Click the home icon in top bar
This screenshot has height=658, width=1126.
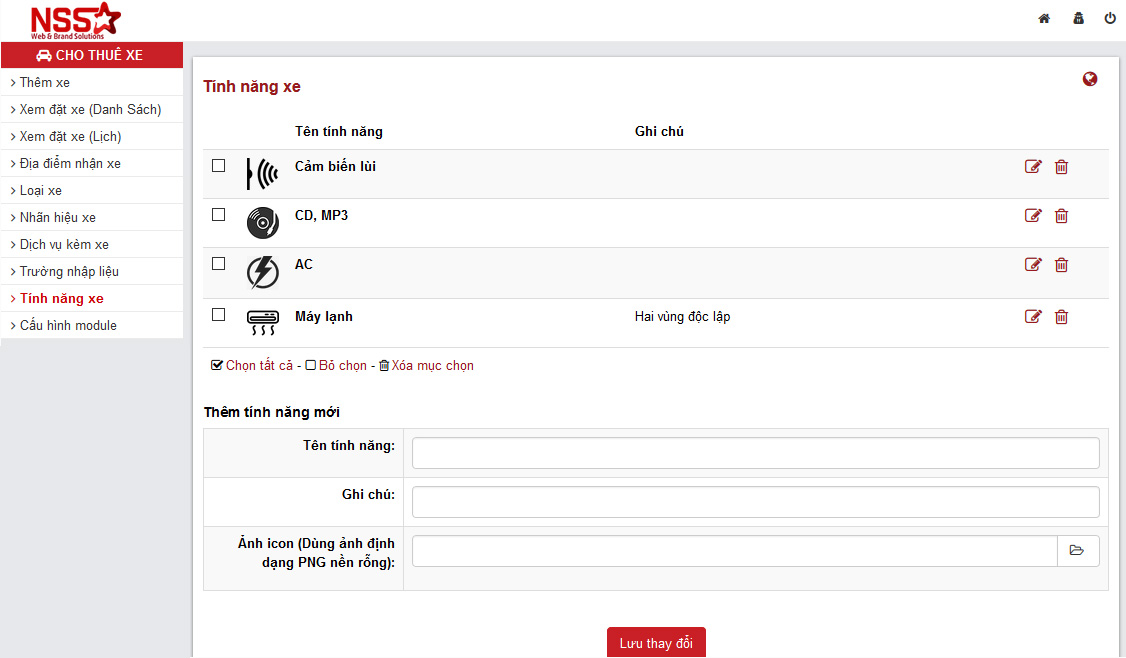pyautogui.click(x=1044, y=18)
